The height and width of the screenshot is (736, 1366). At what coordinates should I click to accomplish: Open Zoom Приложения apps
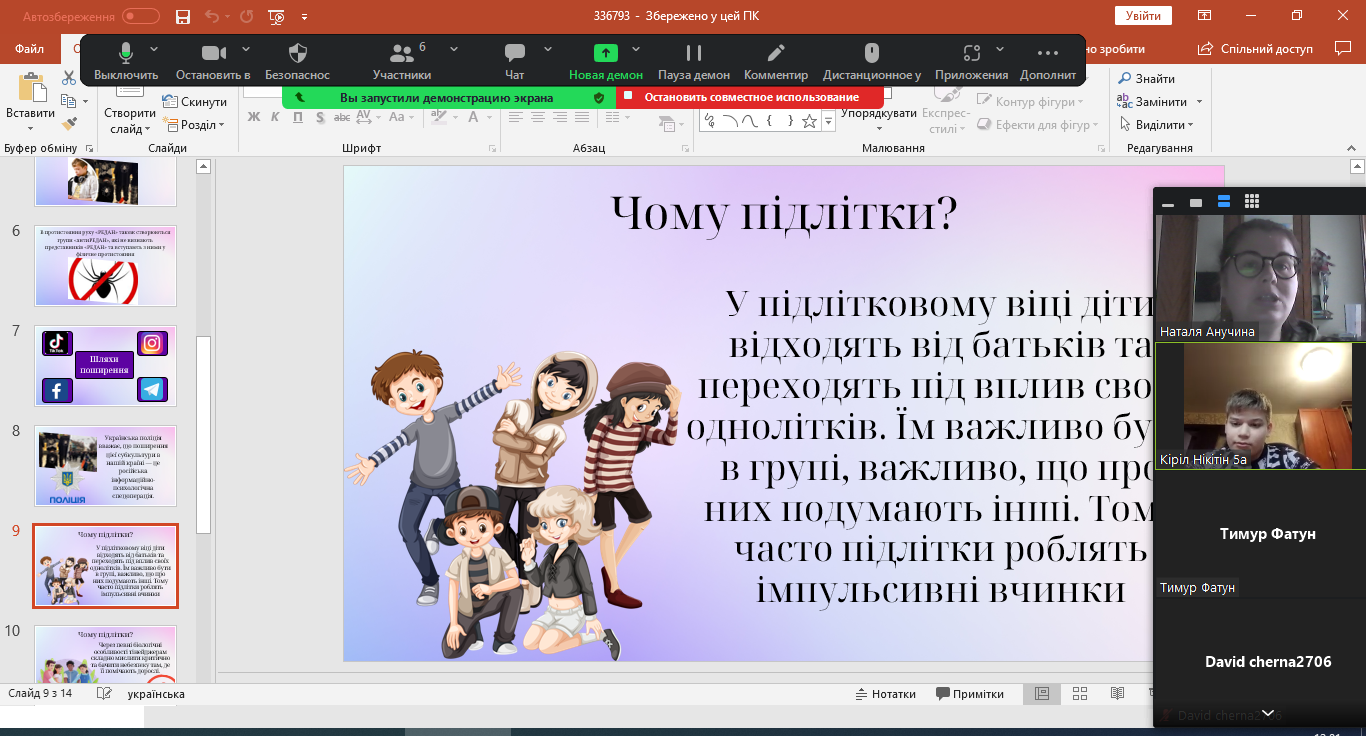pos(972,62)
